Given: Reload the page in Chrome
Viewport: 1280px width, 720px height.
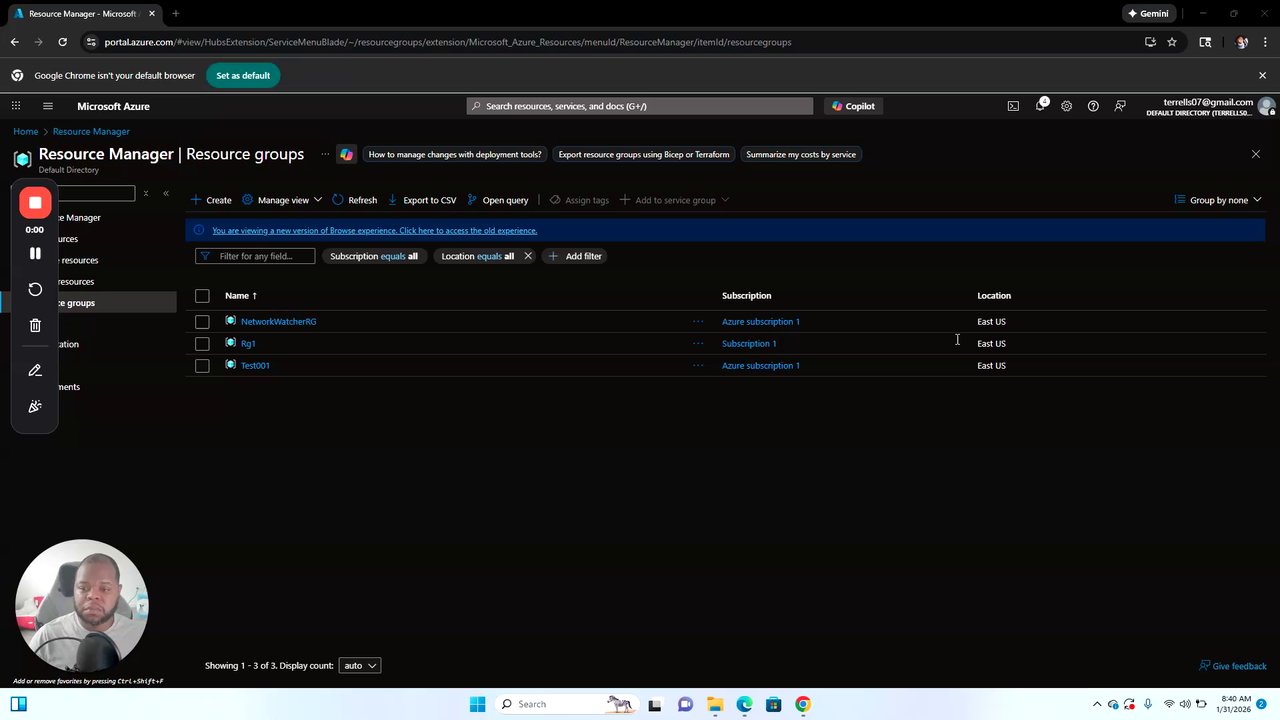Looking at the screenshot, I should pos(62,42).
